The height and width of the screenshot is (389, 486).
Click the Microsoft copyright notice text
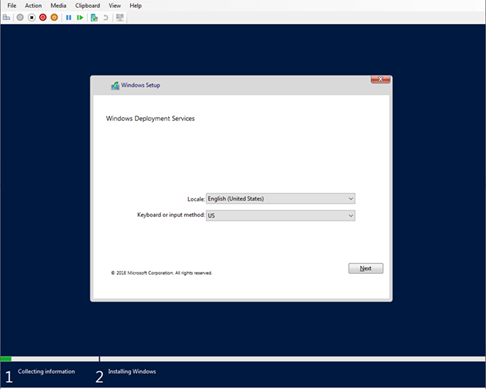click(x=162, y=273)
